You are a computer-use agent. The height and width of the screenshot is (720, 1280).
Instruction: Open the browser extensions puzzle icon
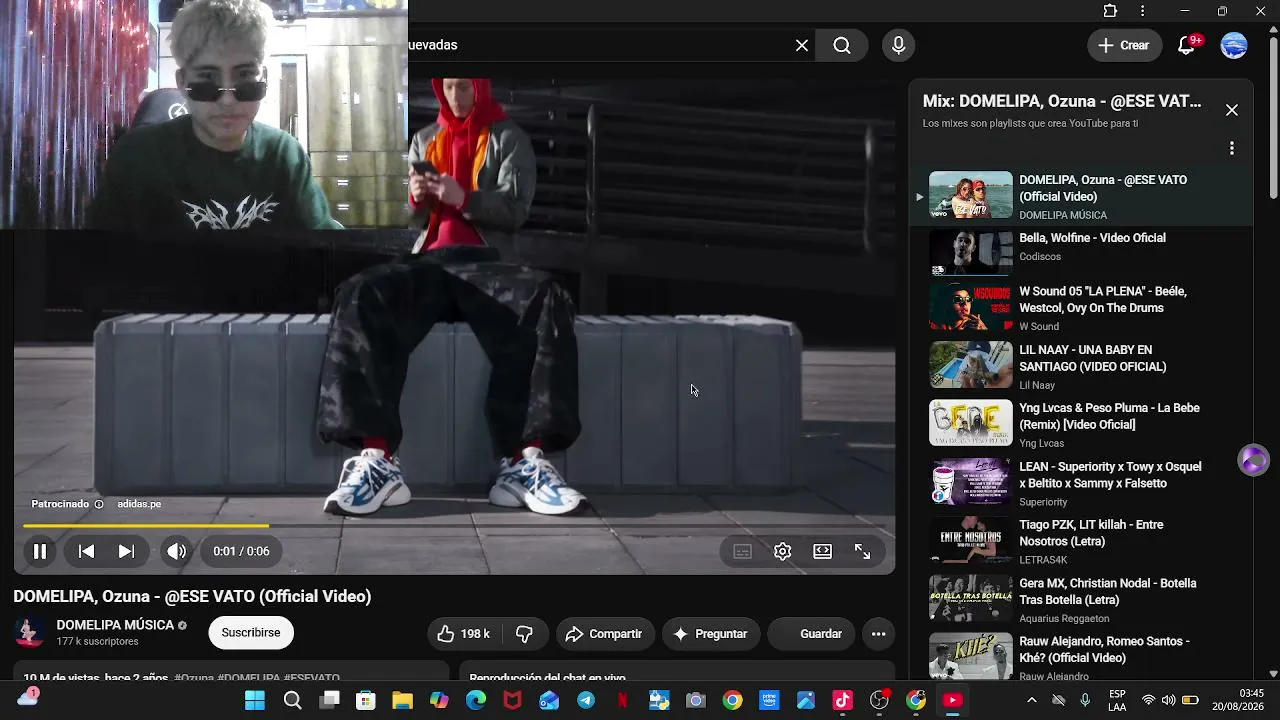point(1110,11)
